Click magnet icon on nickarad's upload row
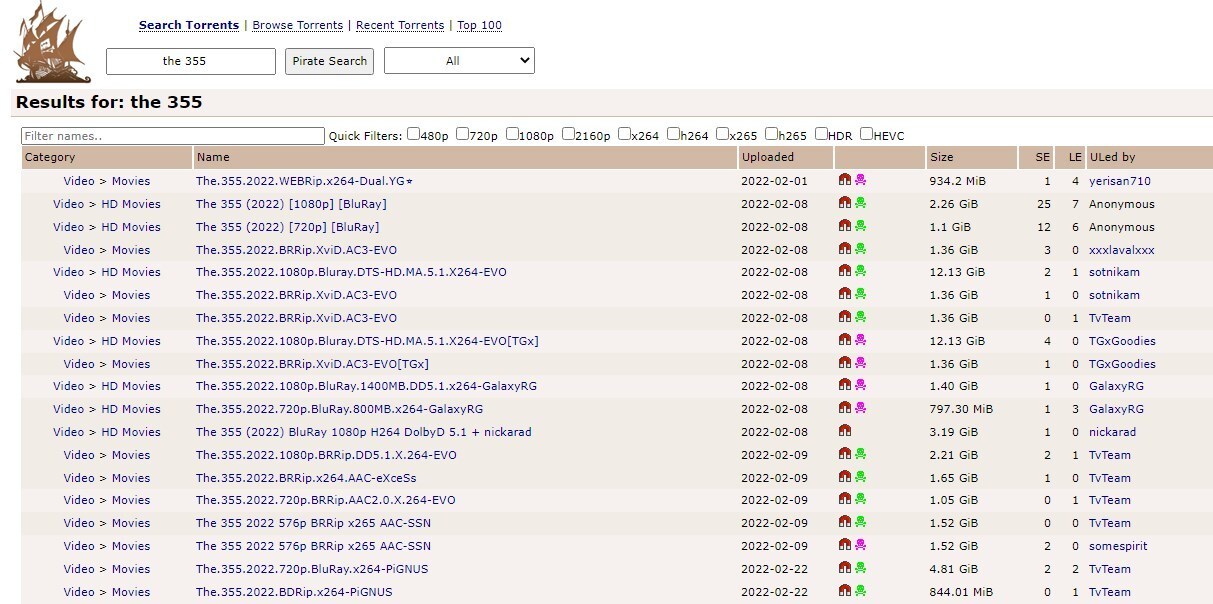This screenshot has width=1213, height=604. click(x=844, y=432)
